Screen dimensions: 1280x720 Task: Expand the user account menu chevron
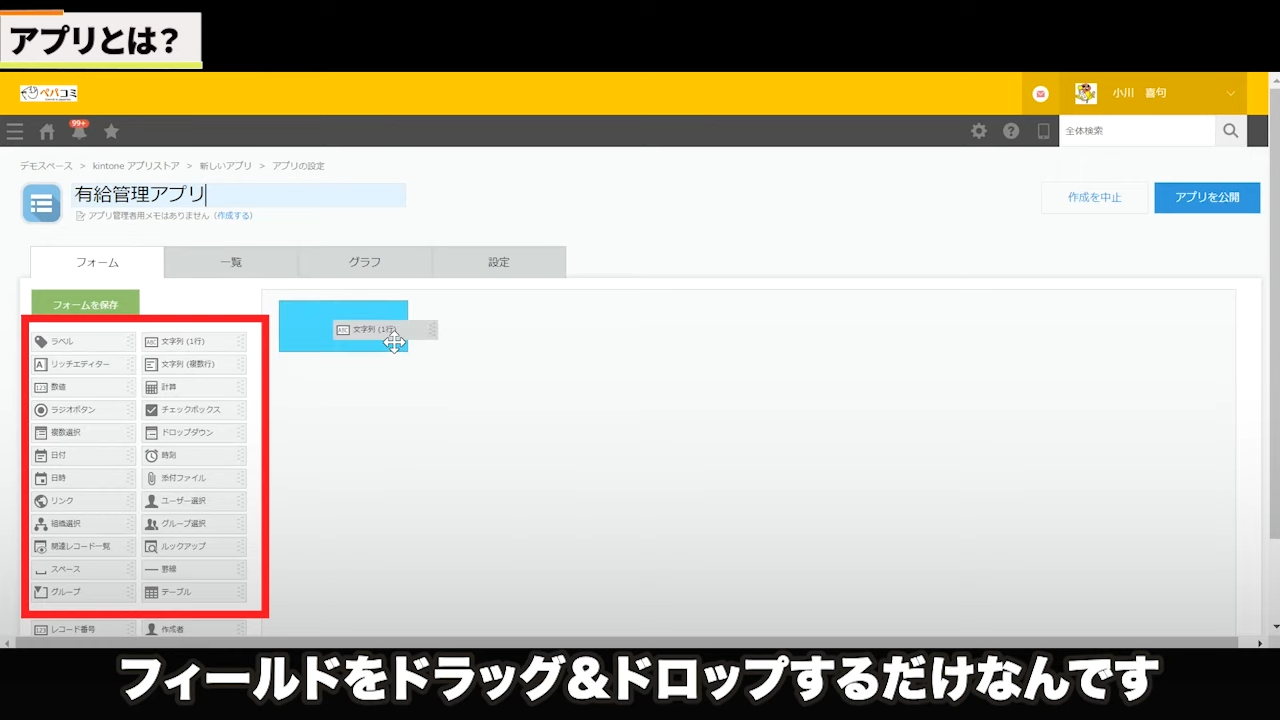[1231, 94]
